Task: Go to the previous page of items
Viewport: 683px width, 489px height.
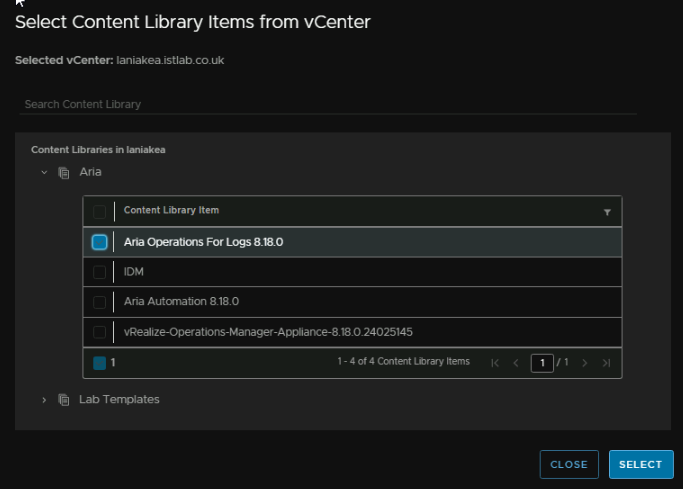Action: point(516,363)
